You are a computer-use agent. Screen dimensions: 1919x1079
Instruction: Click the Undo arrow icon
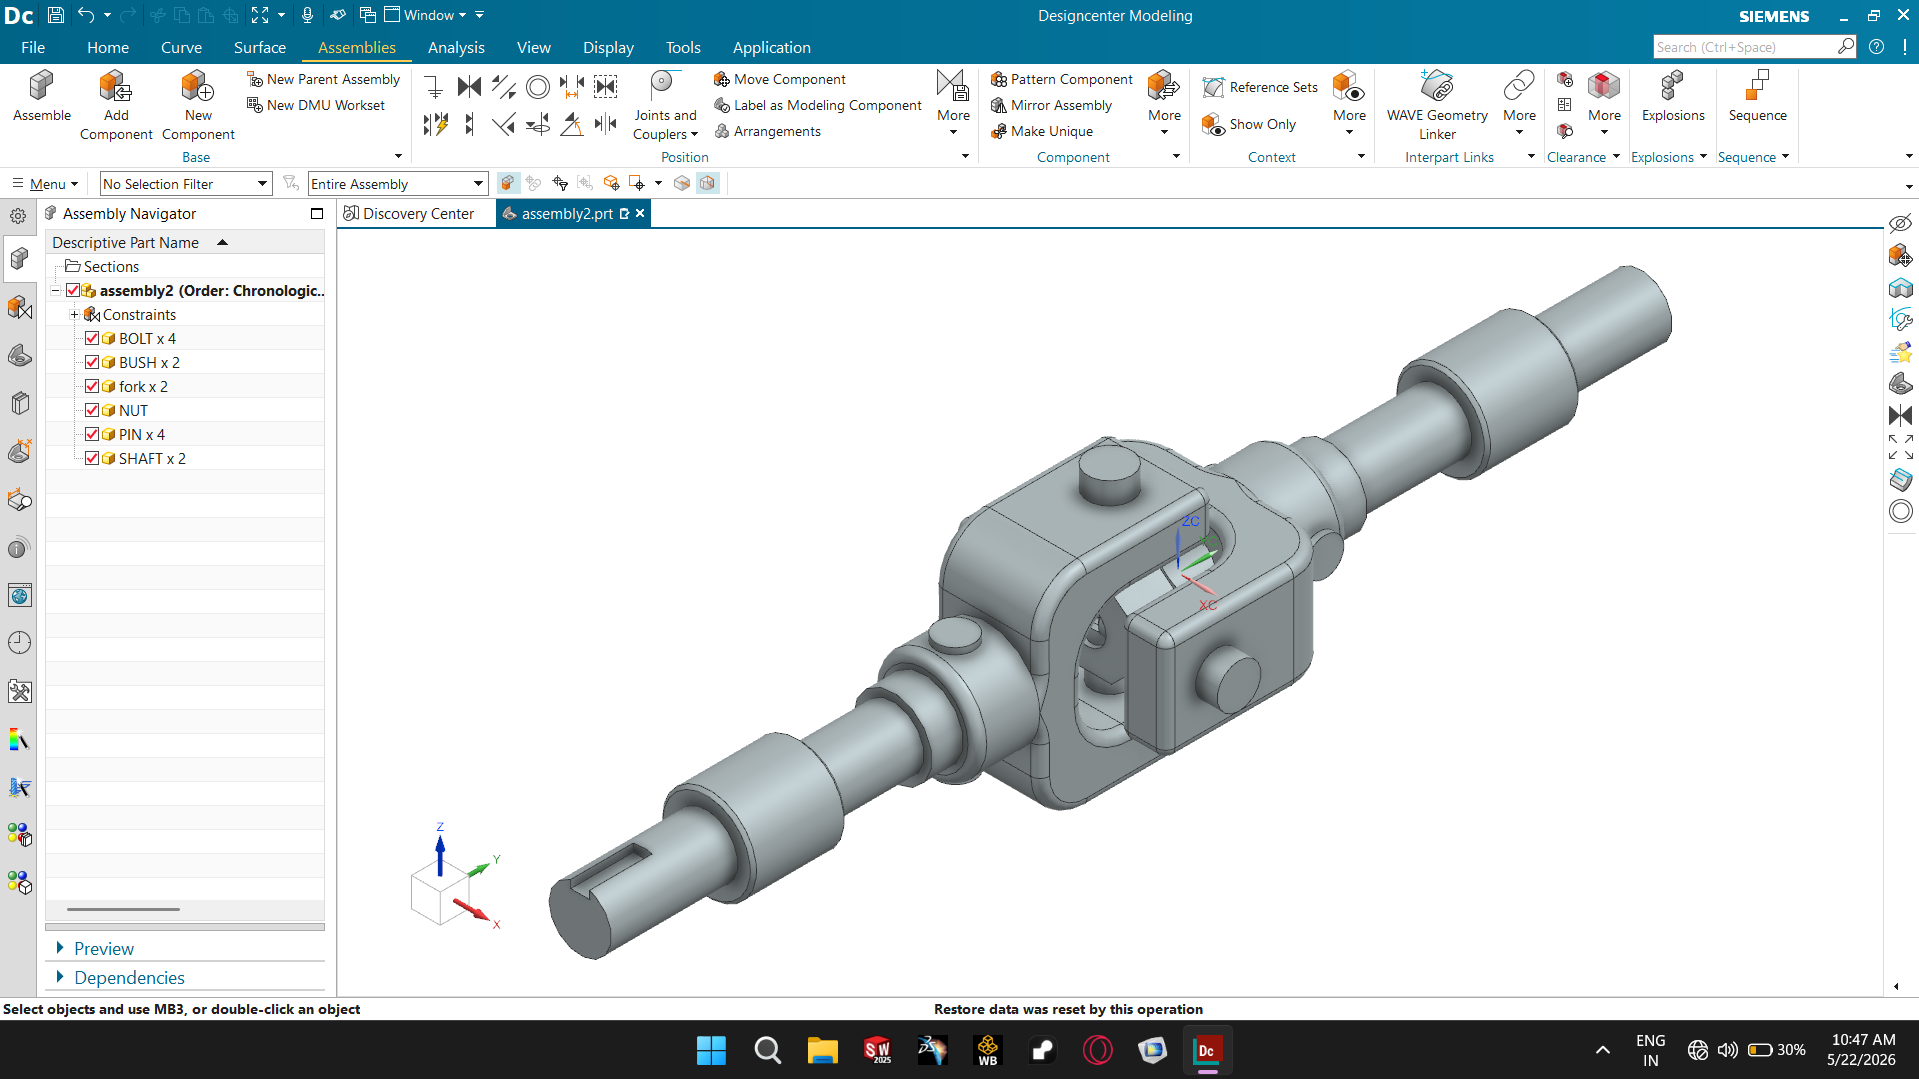pyautogui.click(x=87, y=15)
